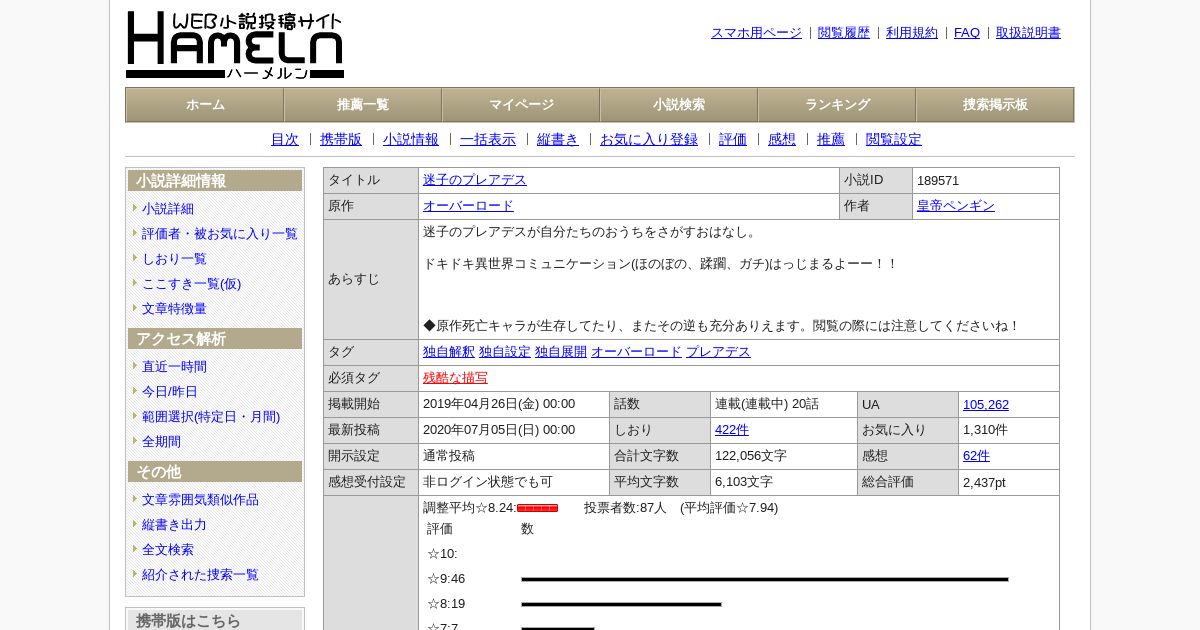Open 小説情報 sub-navigation link

pyautogui.click(x=411, y=140)
